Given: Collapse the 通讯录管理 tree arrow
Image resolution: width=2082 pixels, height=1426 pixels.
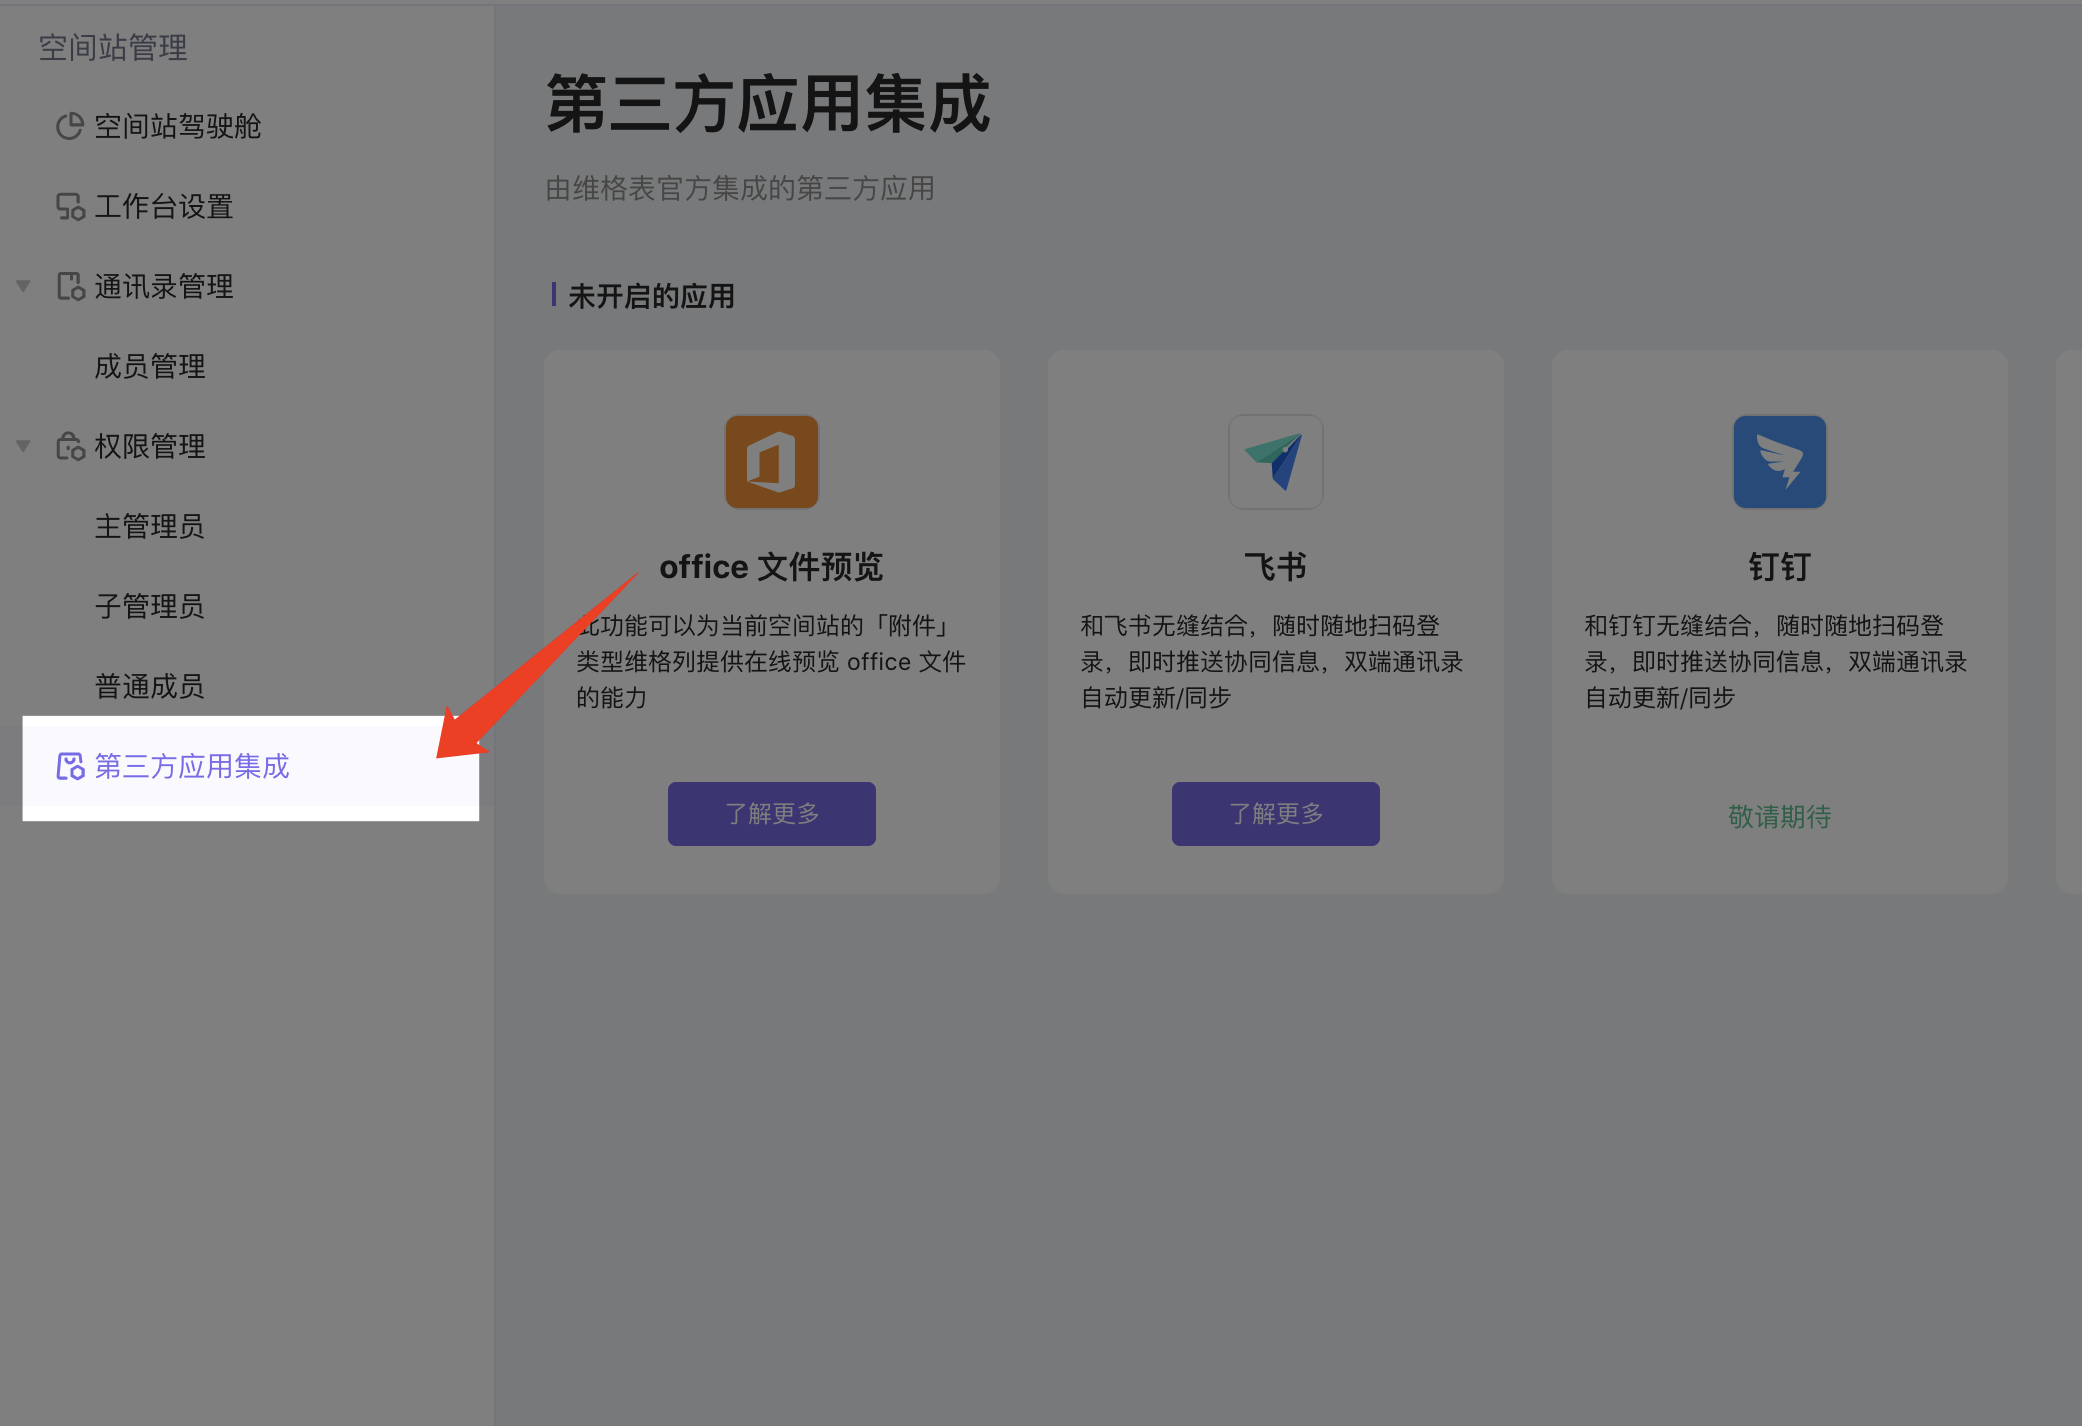Looking at the screenshot, I should point(23,286).
